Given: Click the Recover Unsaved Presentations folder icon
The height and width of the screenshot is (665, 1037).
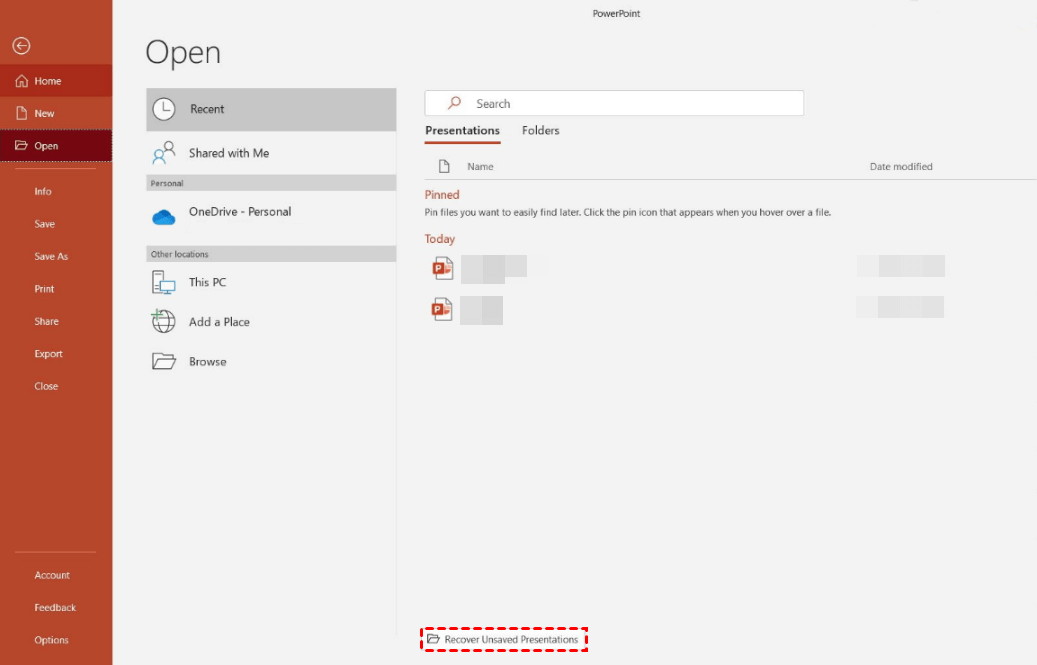Looking at the screenshot, I should point(433,639).
